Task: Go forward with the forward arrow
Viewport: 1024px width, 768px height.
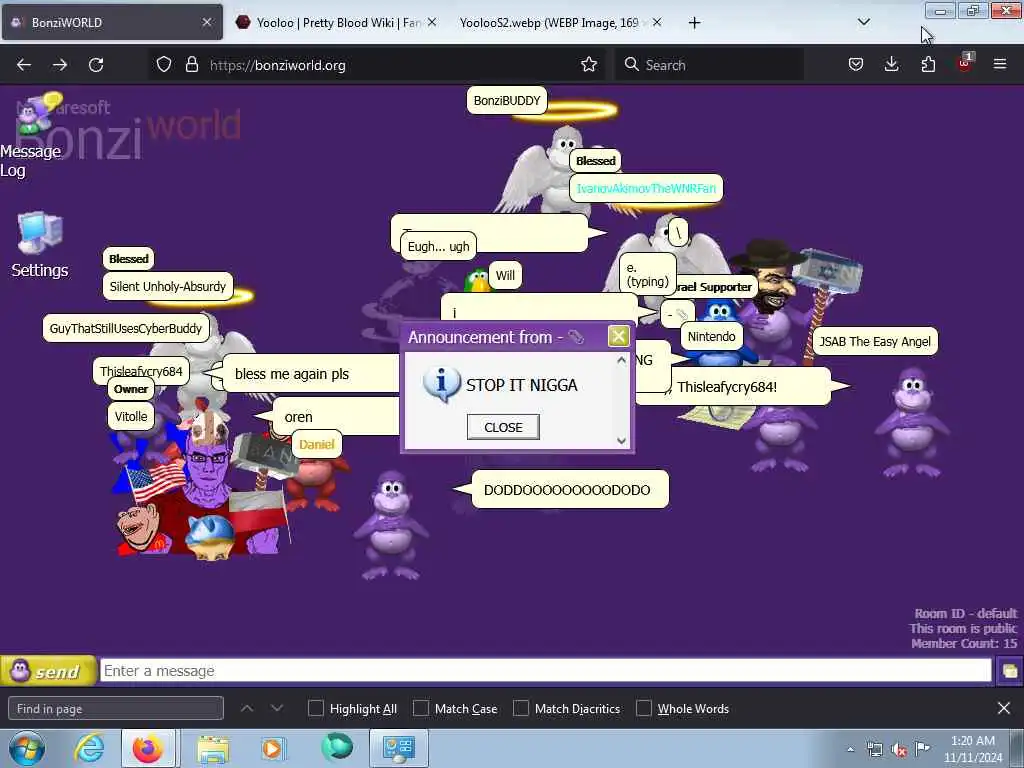Action: [x=60, y=65]
